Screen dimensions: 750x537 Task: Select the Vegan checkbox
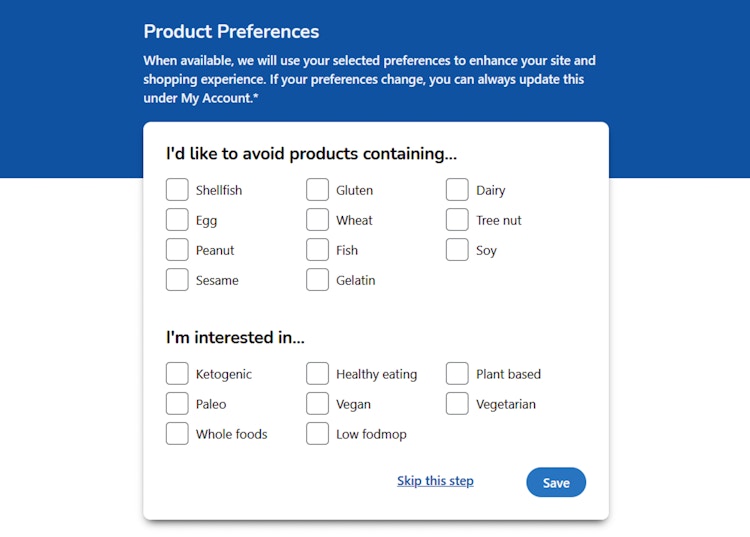point(317,404)
